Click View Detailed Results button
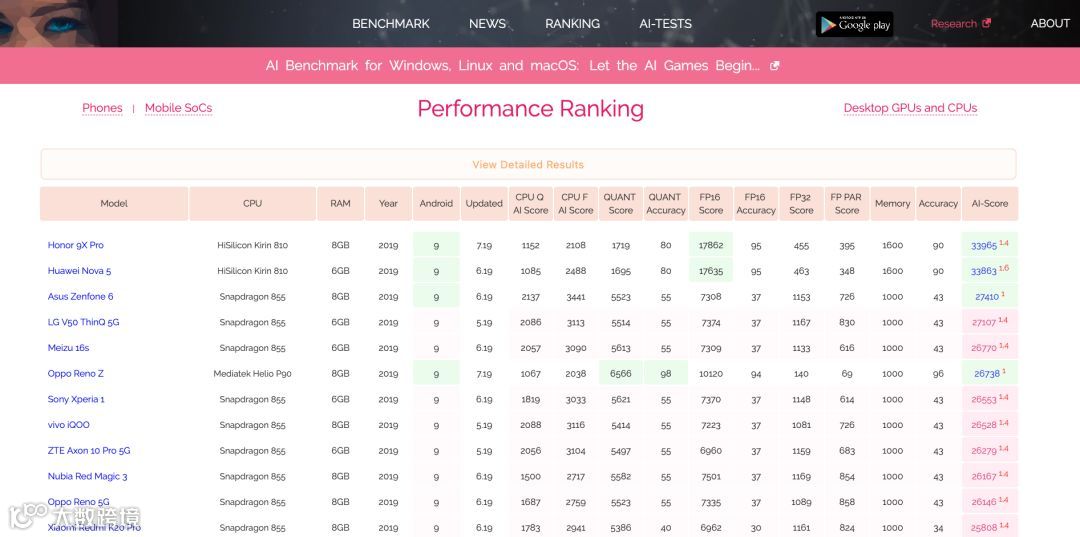This screenshot has width=1080, height=537. [528, 165]
